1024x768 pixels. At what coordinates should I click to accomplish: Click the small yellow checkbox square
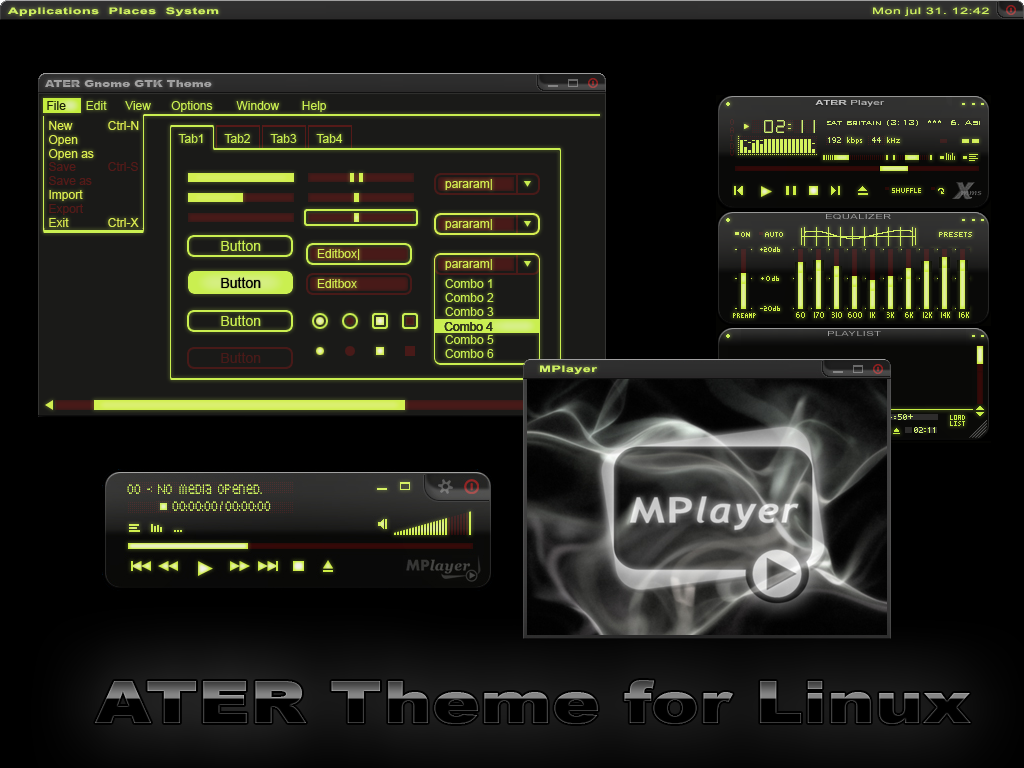pos(380,351)
